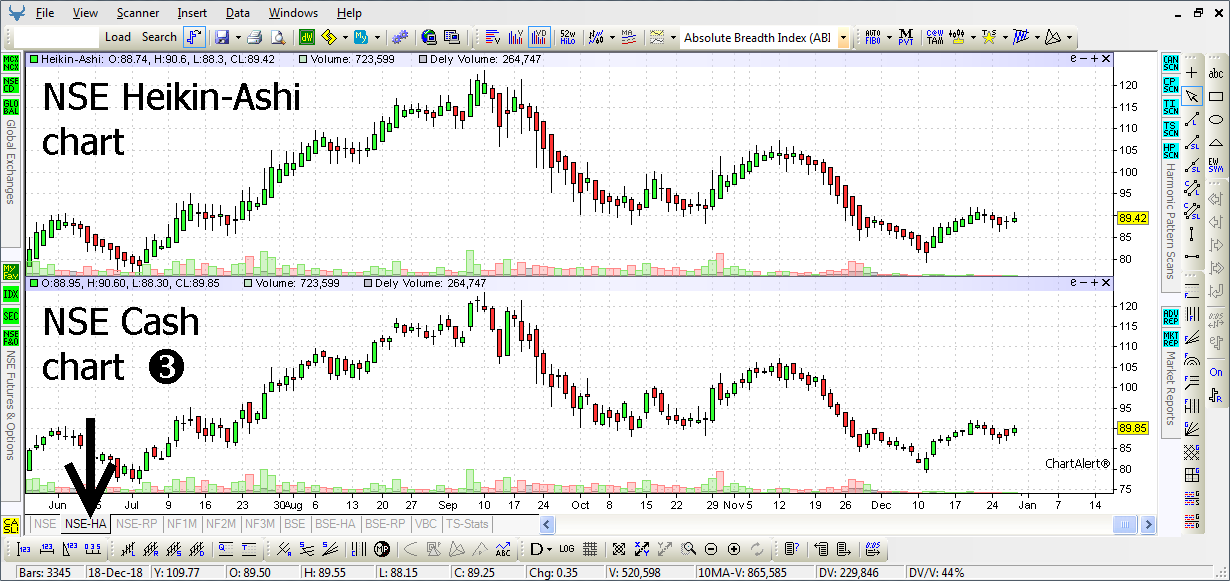Click the CAW TAW toolbar icon
This screenshot has width=1230, height=581.
[x=935, y=38]
